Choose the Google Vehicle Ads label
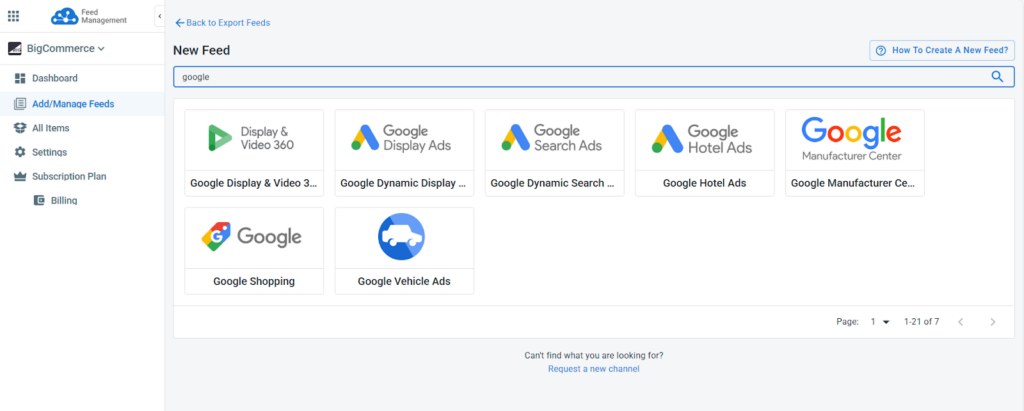The width and height of the screenshot is (1024, 411). tap(404, 282)
